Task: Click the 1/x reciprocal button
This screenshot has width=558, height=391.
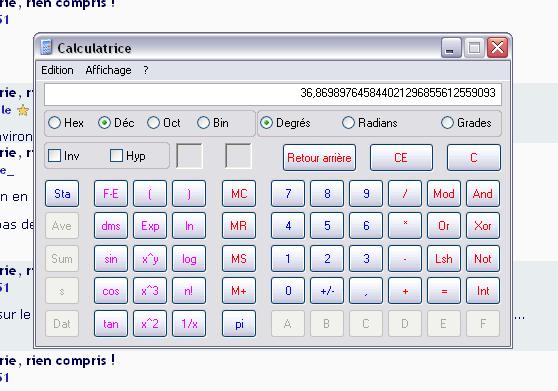Action: coord(189,323)
